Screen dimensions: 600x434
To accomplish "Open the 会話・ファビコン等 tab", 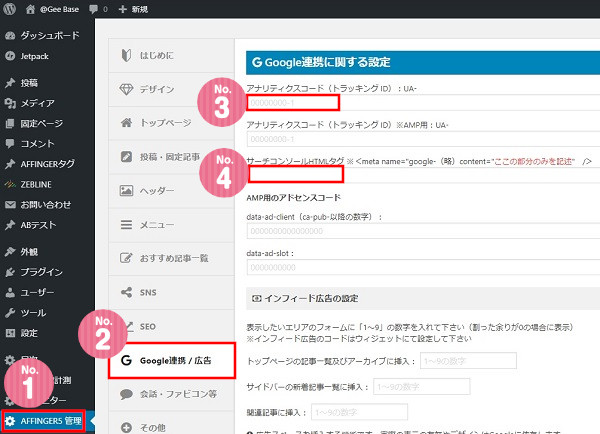I will pos(171,394).
